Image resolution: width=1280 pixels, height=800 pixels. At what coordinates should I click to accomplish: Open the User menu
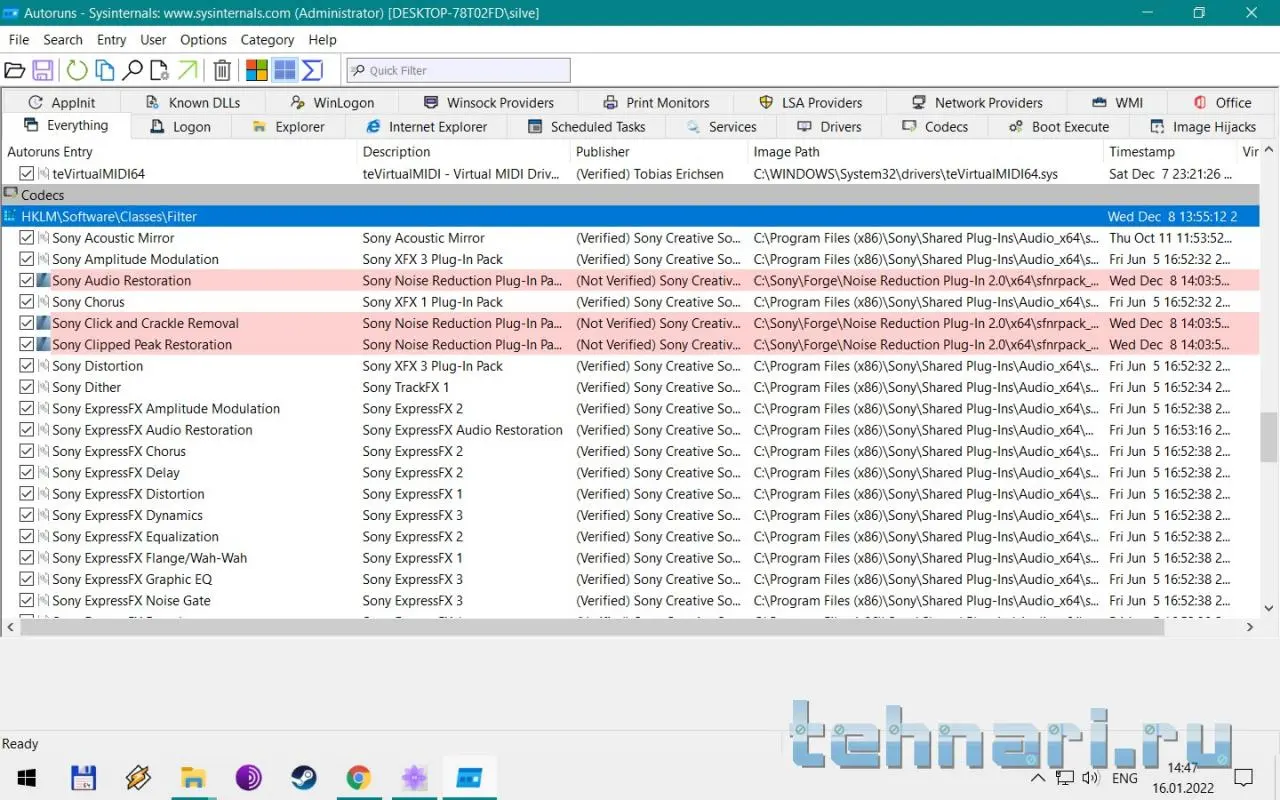153,40
